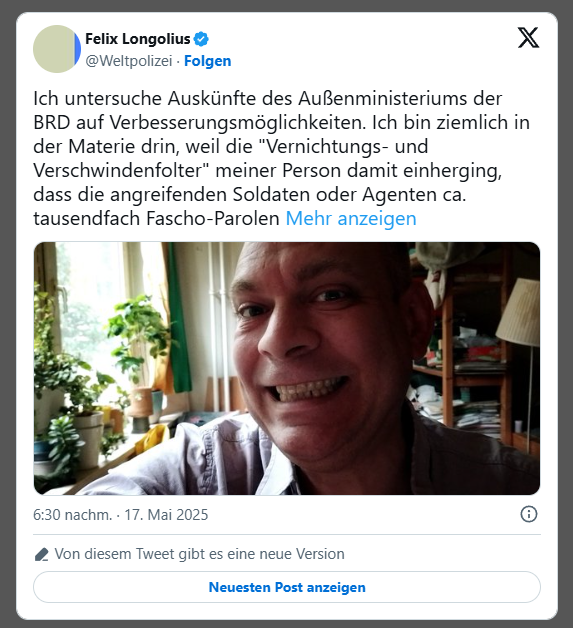This screenshot has height=628, width=573.
Task: Click the quoted phrase Vernichtungs- und Verschwindenfolter
Action: point(231,158)
